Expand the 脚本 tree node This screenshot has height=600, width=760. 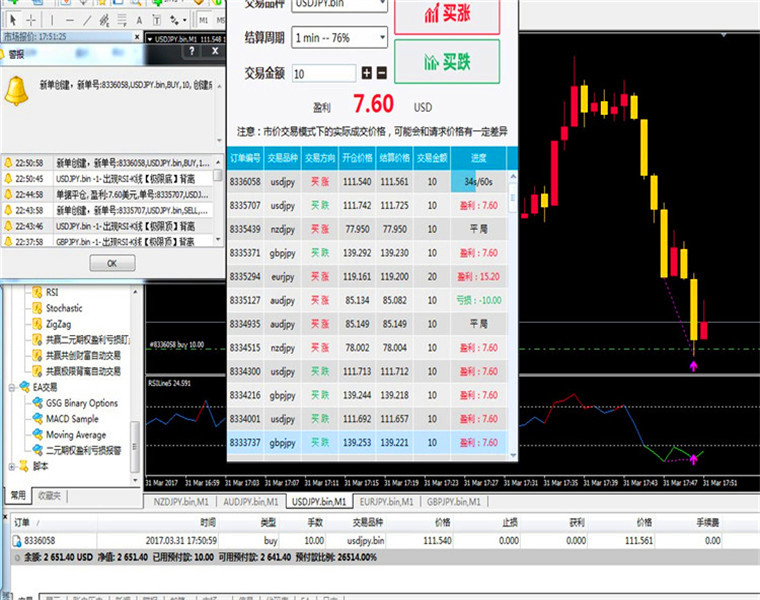[x=12, y=467]
